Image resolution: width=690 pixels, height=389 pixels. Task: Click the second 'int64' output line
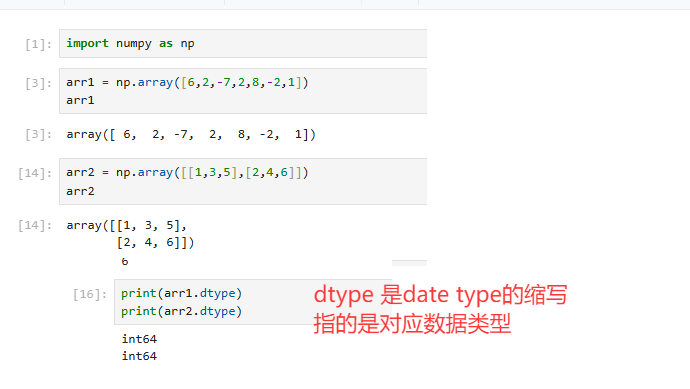click(139, 356)
